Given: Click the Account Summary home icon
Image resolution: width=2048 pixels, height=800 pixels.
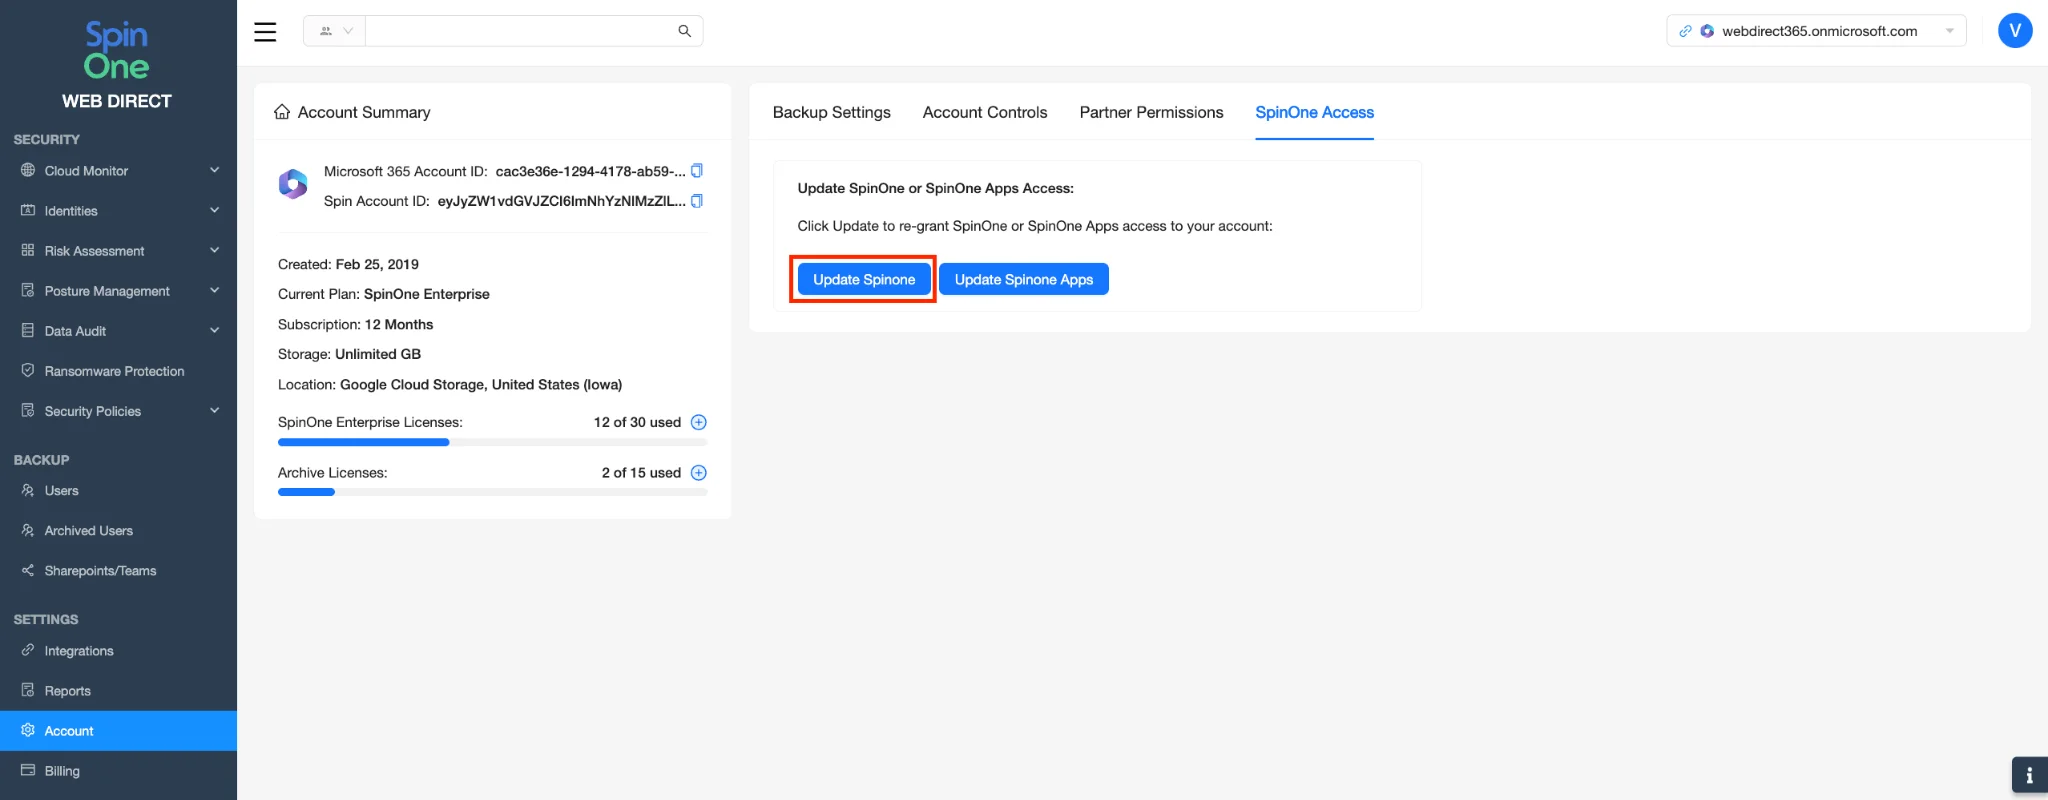Looking at the screenshot, I should point(282,112).
